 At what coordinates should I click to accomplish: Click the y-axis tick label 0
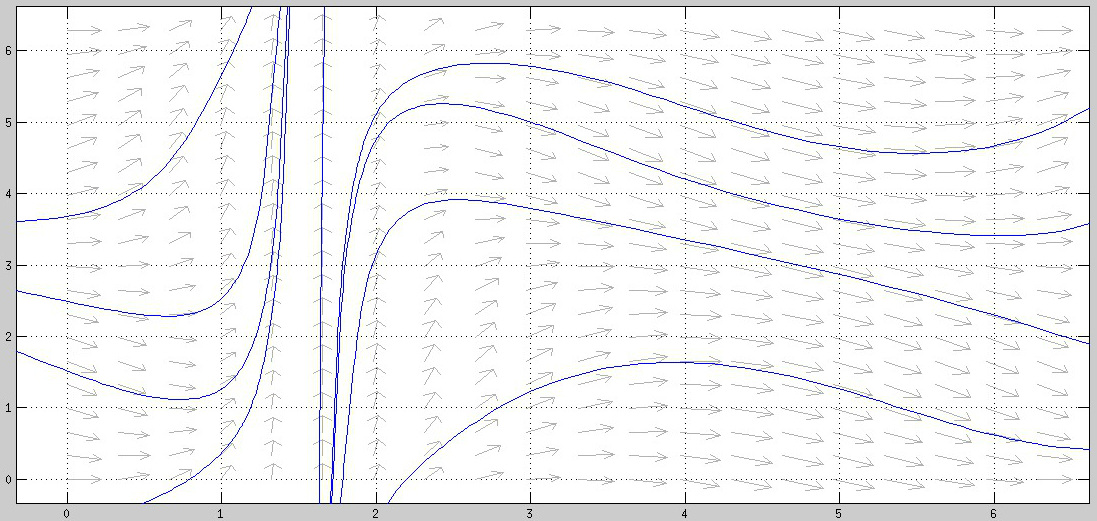(7, 480)
